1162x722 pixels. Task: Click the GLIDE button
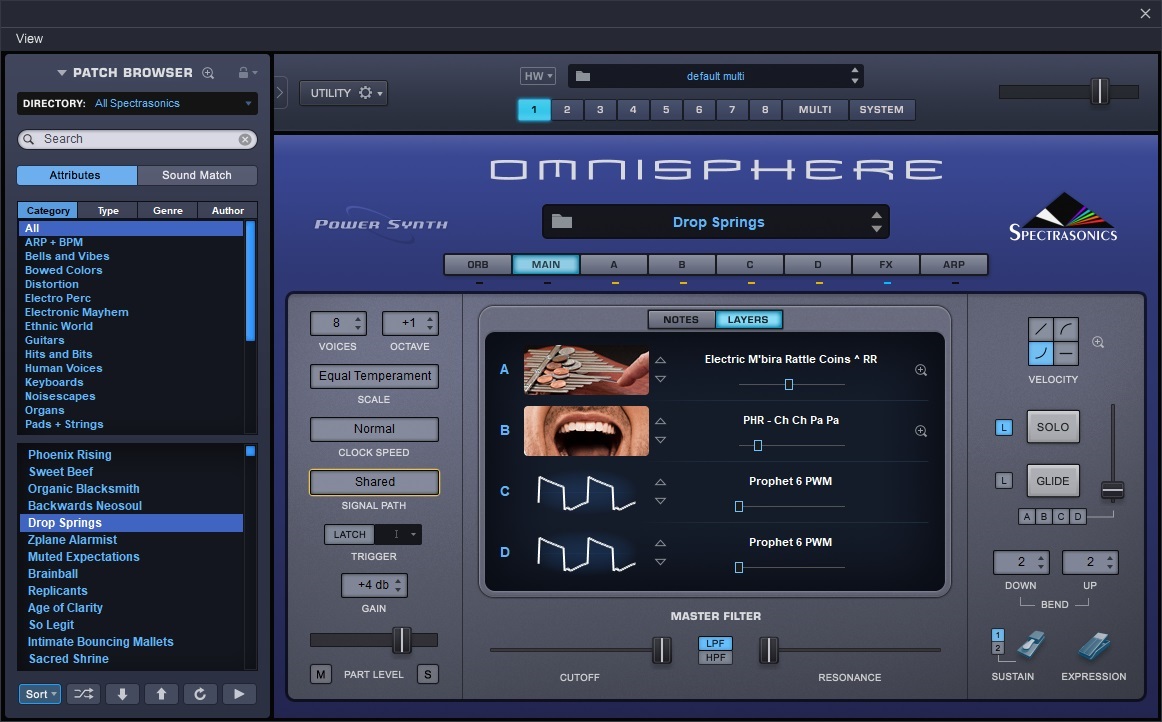(1052, 481)
